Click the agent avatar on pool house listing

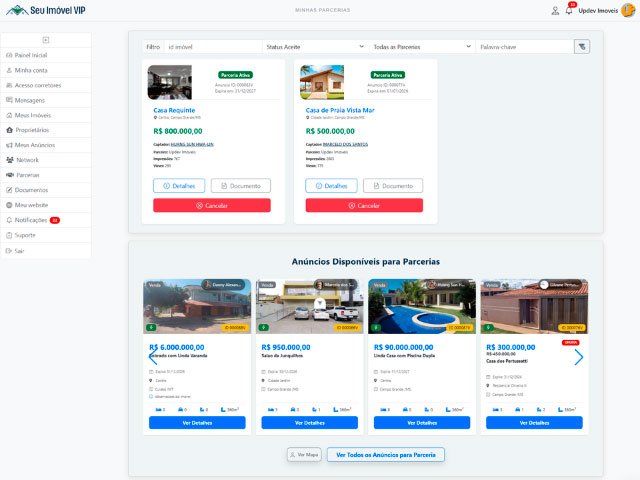click(x=431, y=284)
